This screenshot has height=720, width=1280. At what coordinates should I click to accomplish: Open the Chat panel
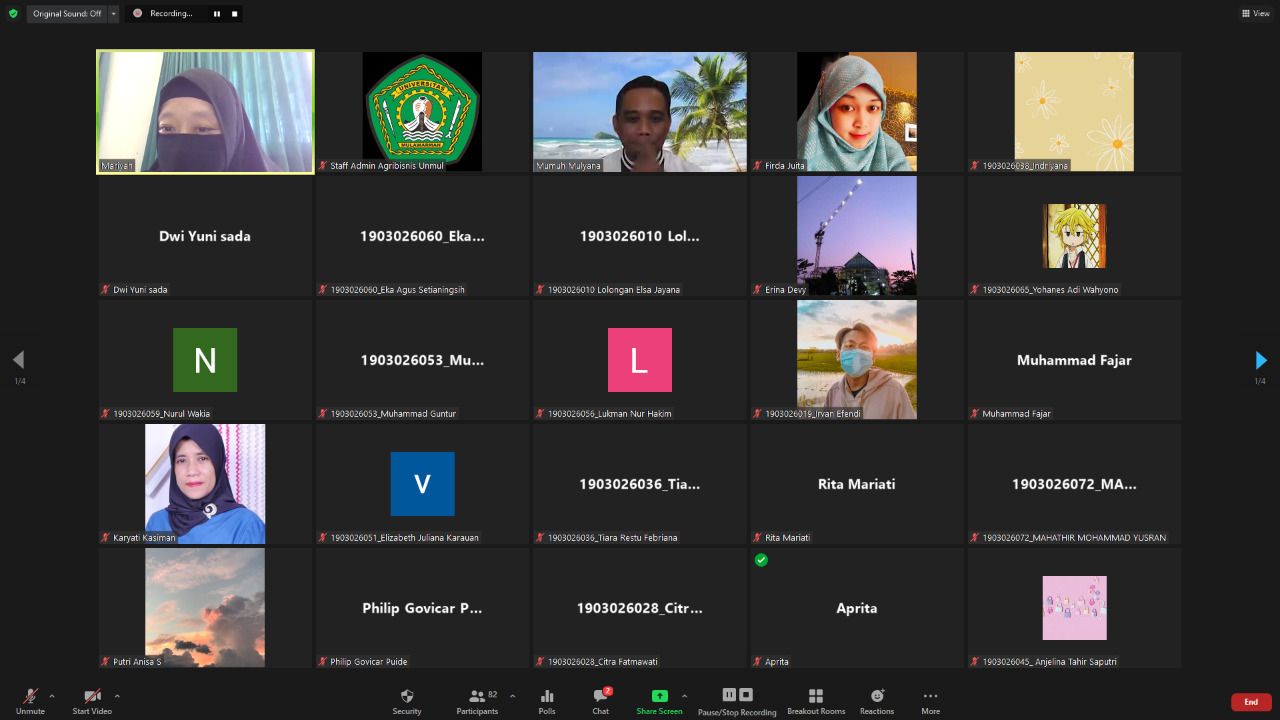[600, 700]
